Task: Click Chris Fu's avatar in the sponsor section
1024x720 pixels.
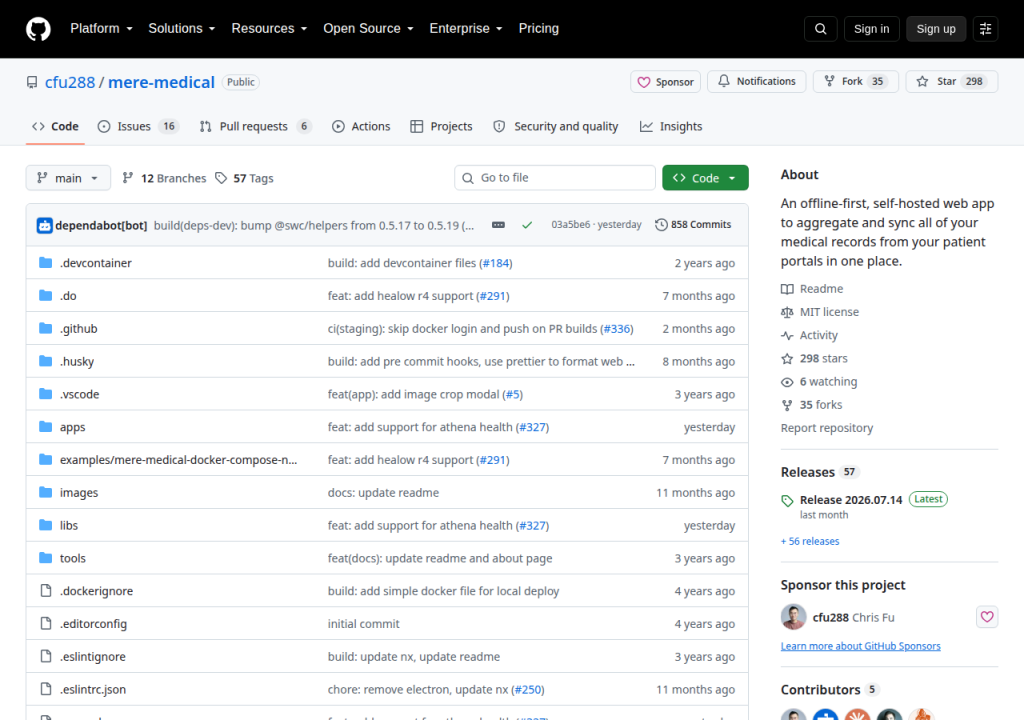Action: (x=793, y=617)
